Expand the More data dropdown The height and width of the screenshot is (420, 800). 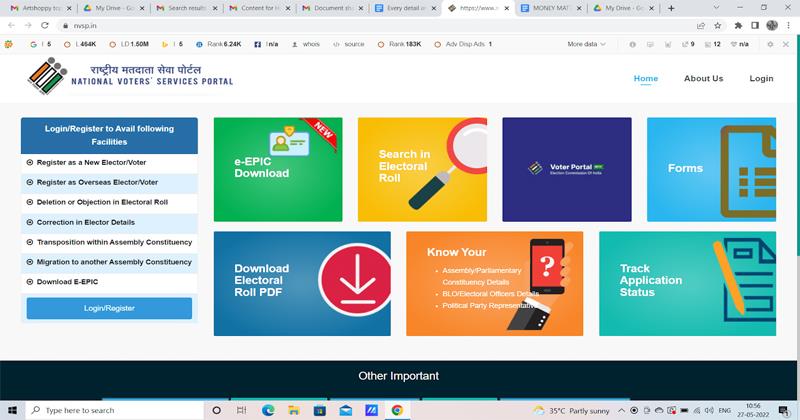587,44
